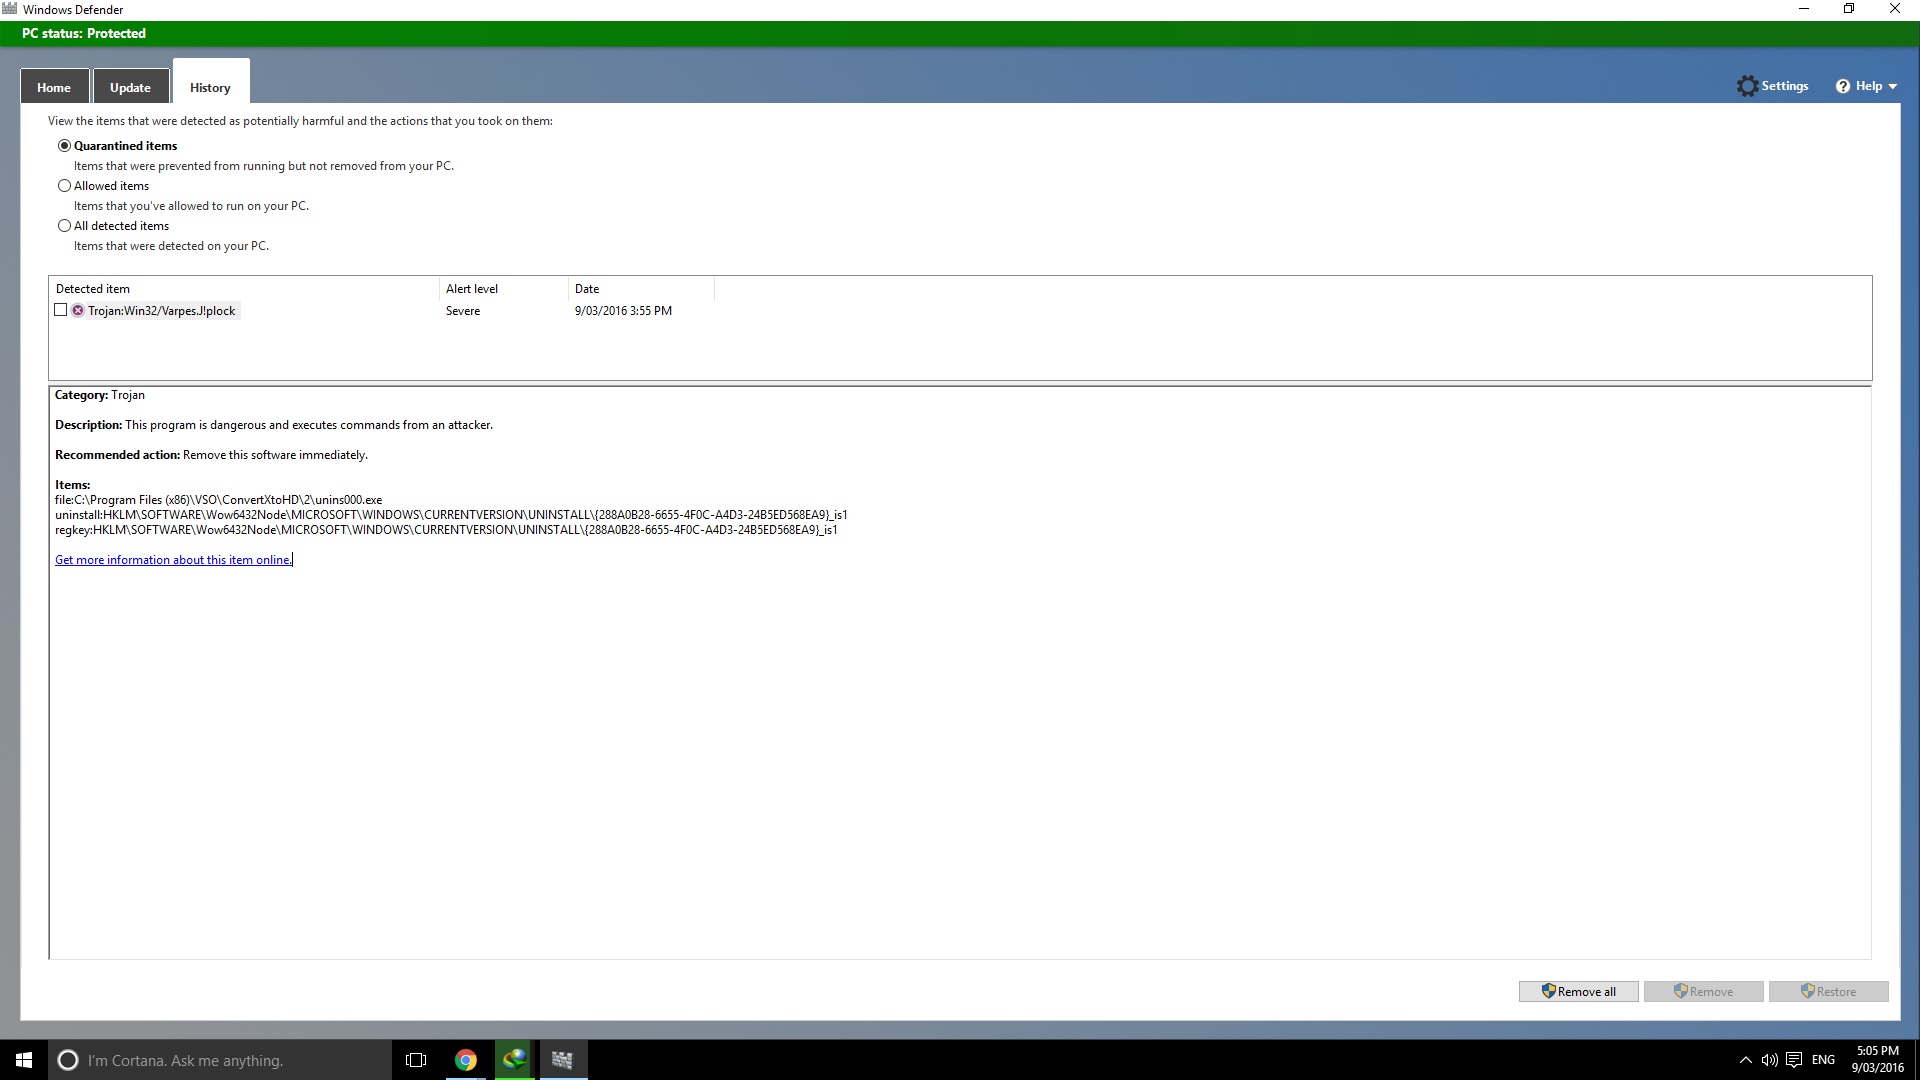Expand the Help dropdown arrow

pos(1892,87)
